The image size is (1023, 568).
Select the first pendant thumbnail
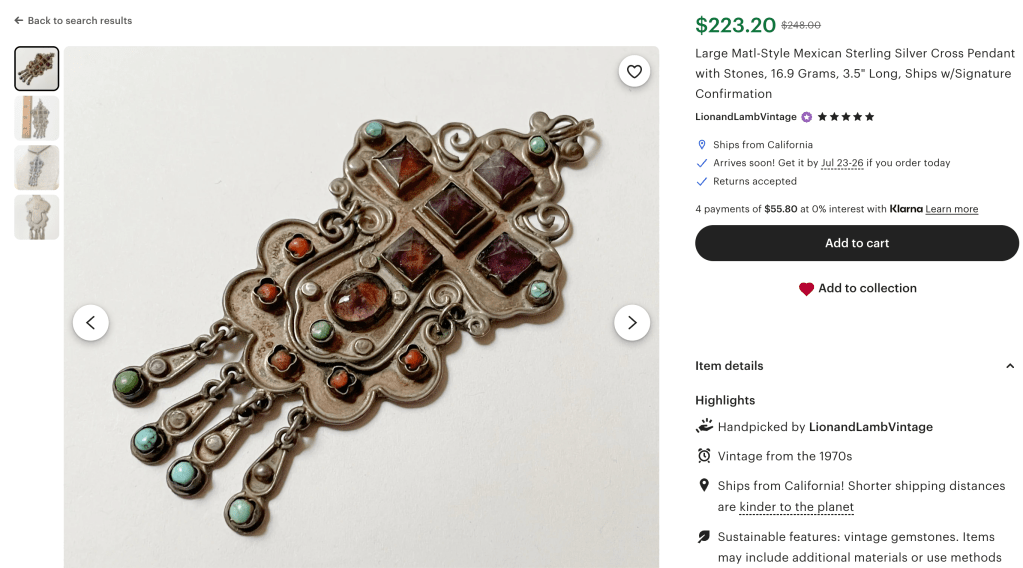point(37,69)
